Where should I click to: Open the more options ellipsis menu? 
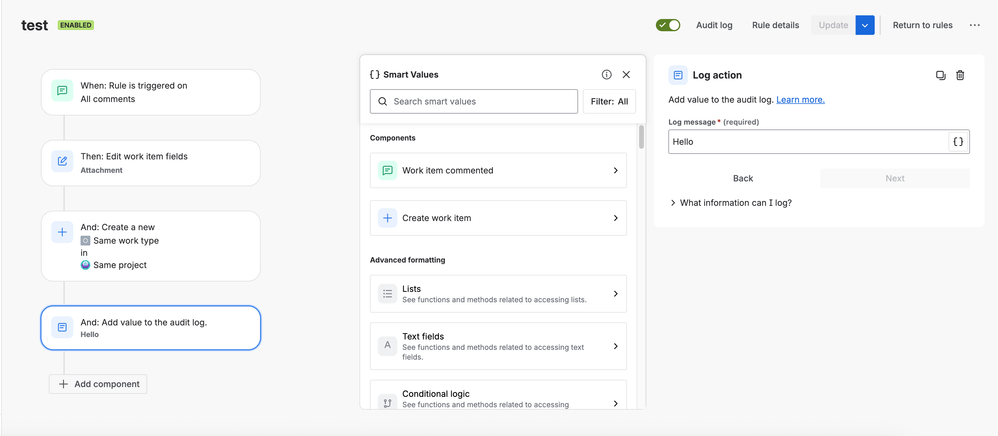974,25
